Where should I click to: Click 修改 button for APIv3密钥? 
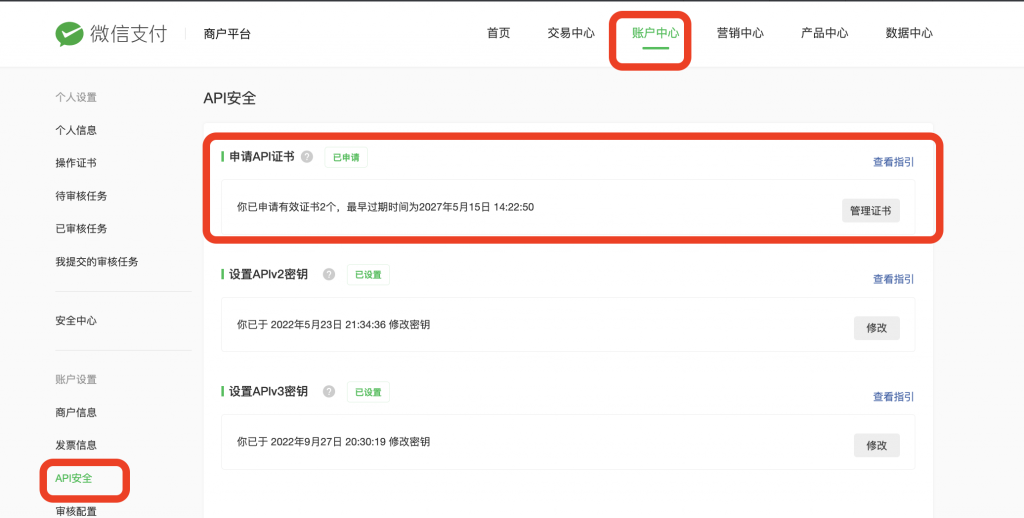coord(876,445)
